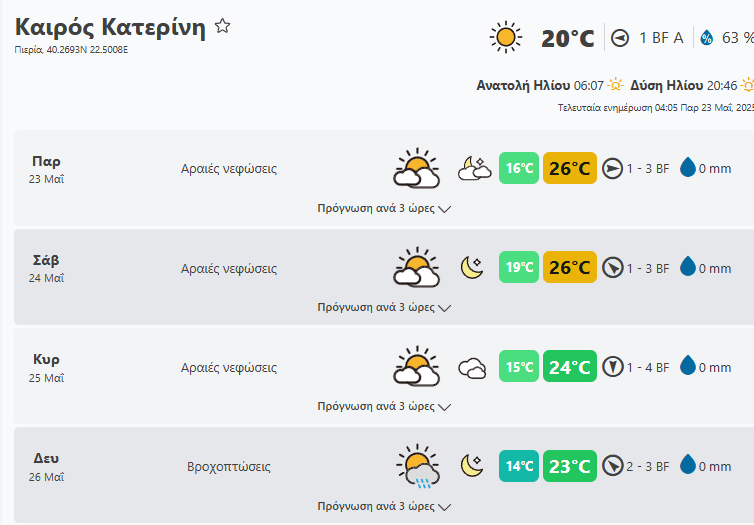Click the current conditions sun icon

[x=506, y=38]
